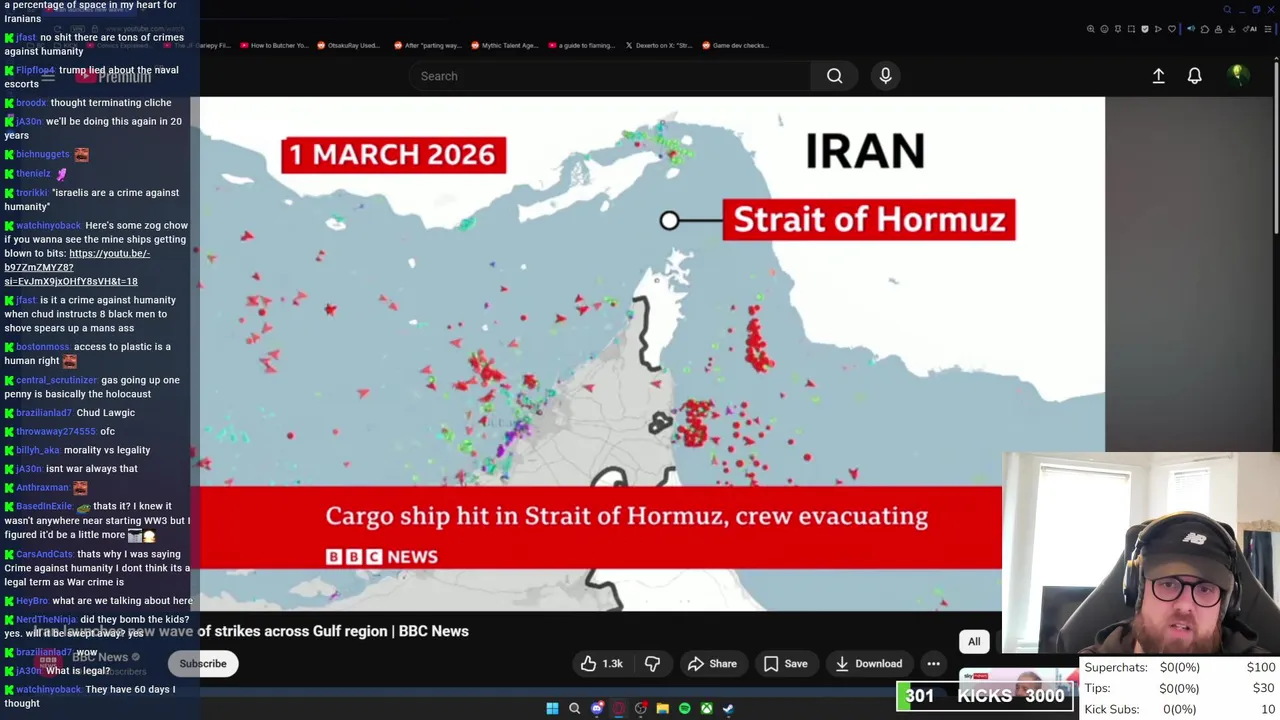
Task: Open browser profile person icon
Action: (x=1218, y=29)
